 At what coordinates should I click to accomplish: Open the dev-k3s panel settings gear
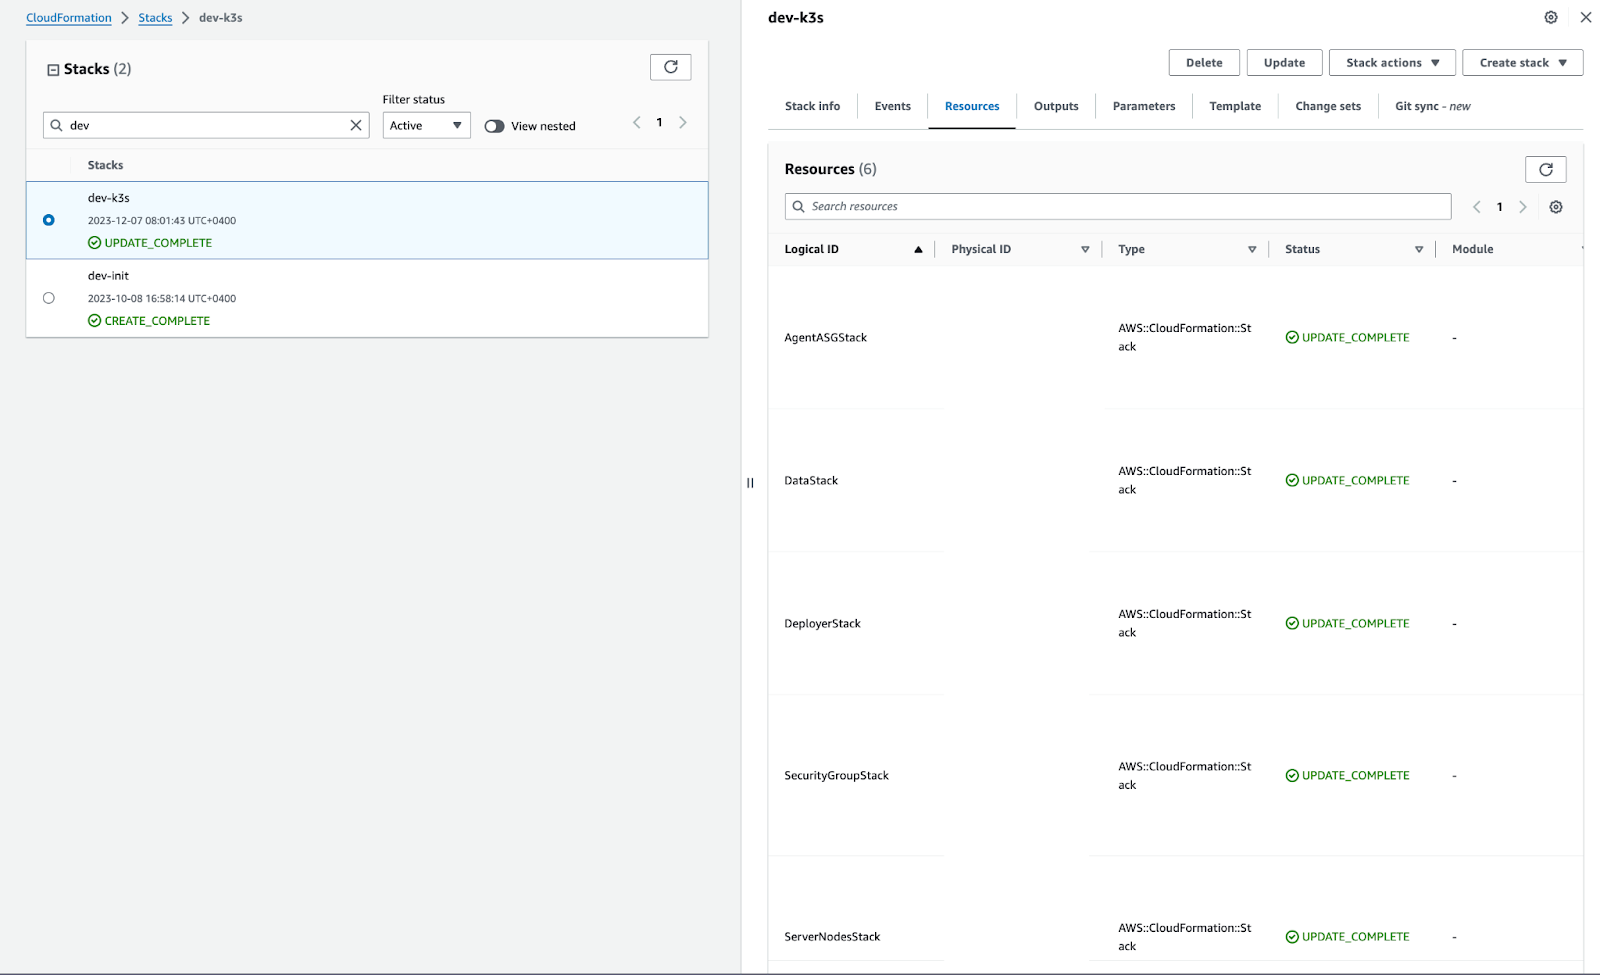pos(1549,17)
